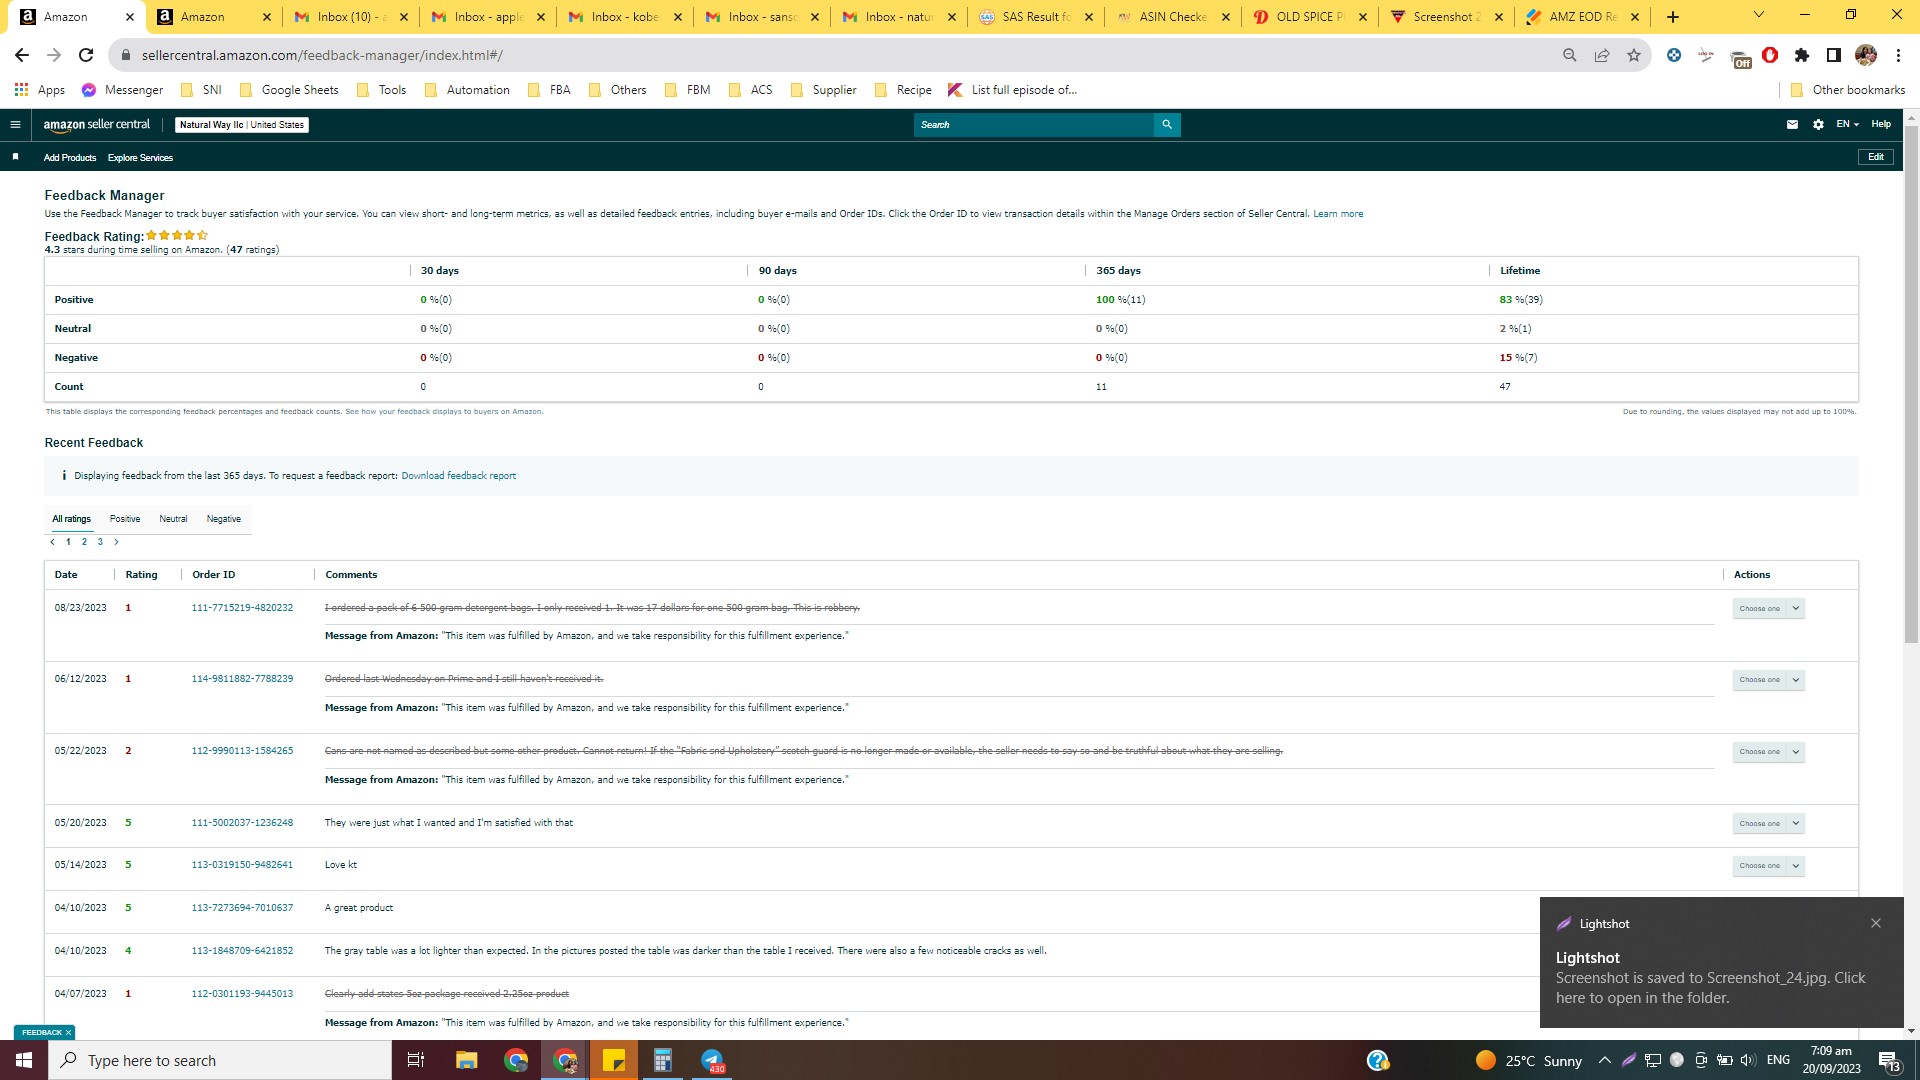Switch to the Negative feedback tab
This screenshot has height=1080, width=1920.
click(x=224, y=519)
